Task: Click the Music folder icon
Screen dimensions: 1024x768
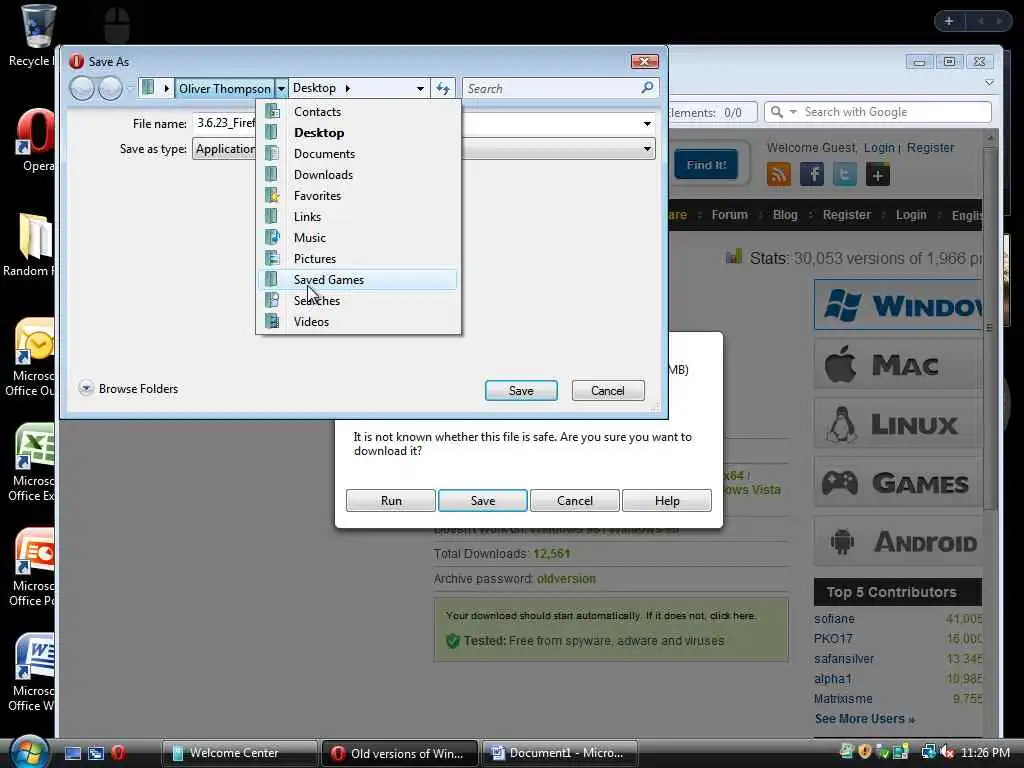Action: click(272, 237)
